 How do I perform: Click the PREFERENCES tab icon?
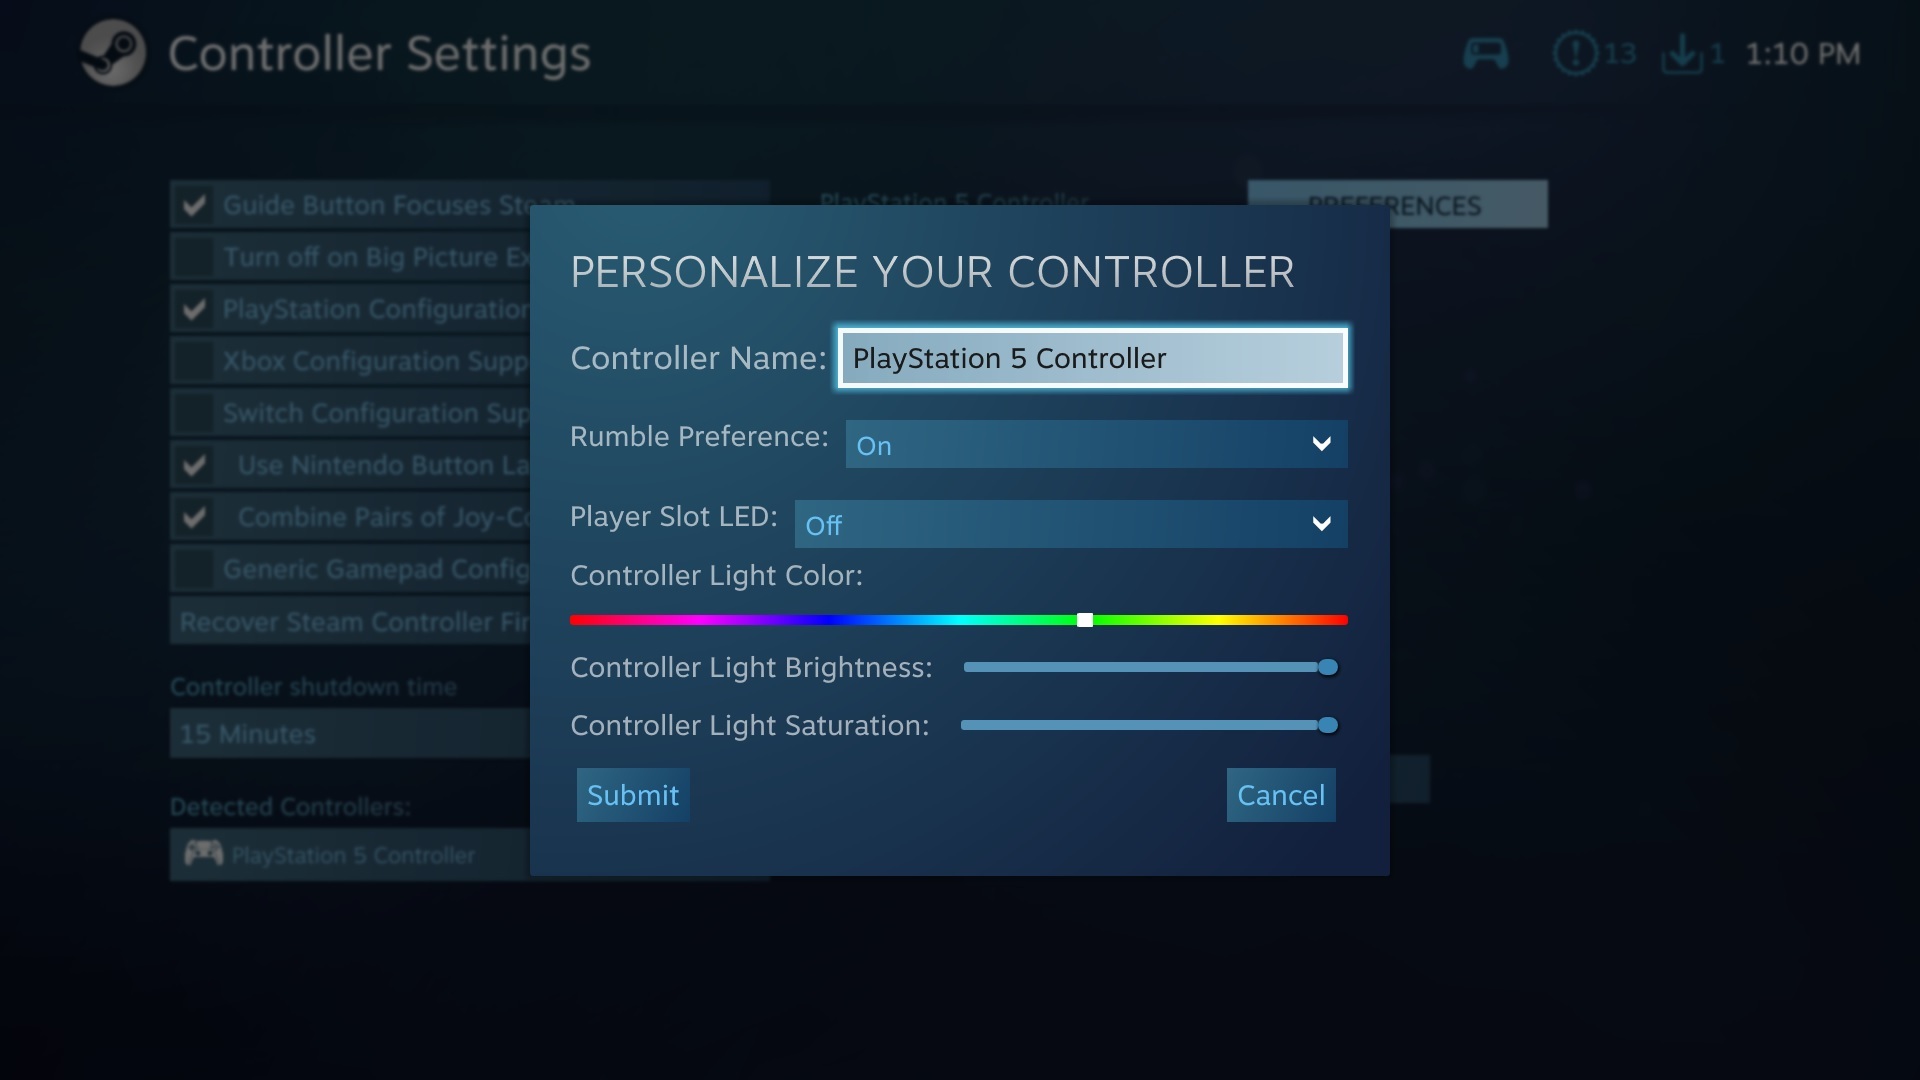pos(1395,204)
